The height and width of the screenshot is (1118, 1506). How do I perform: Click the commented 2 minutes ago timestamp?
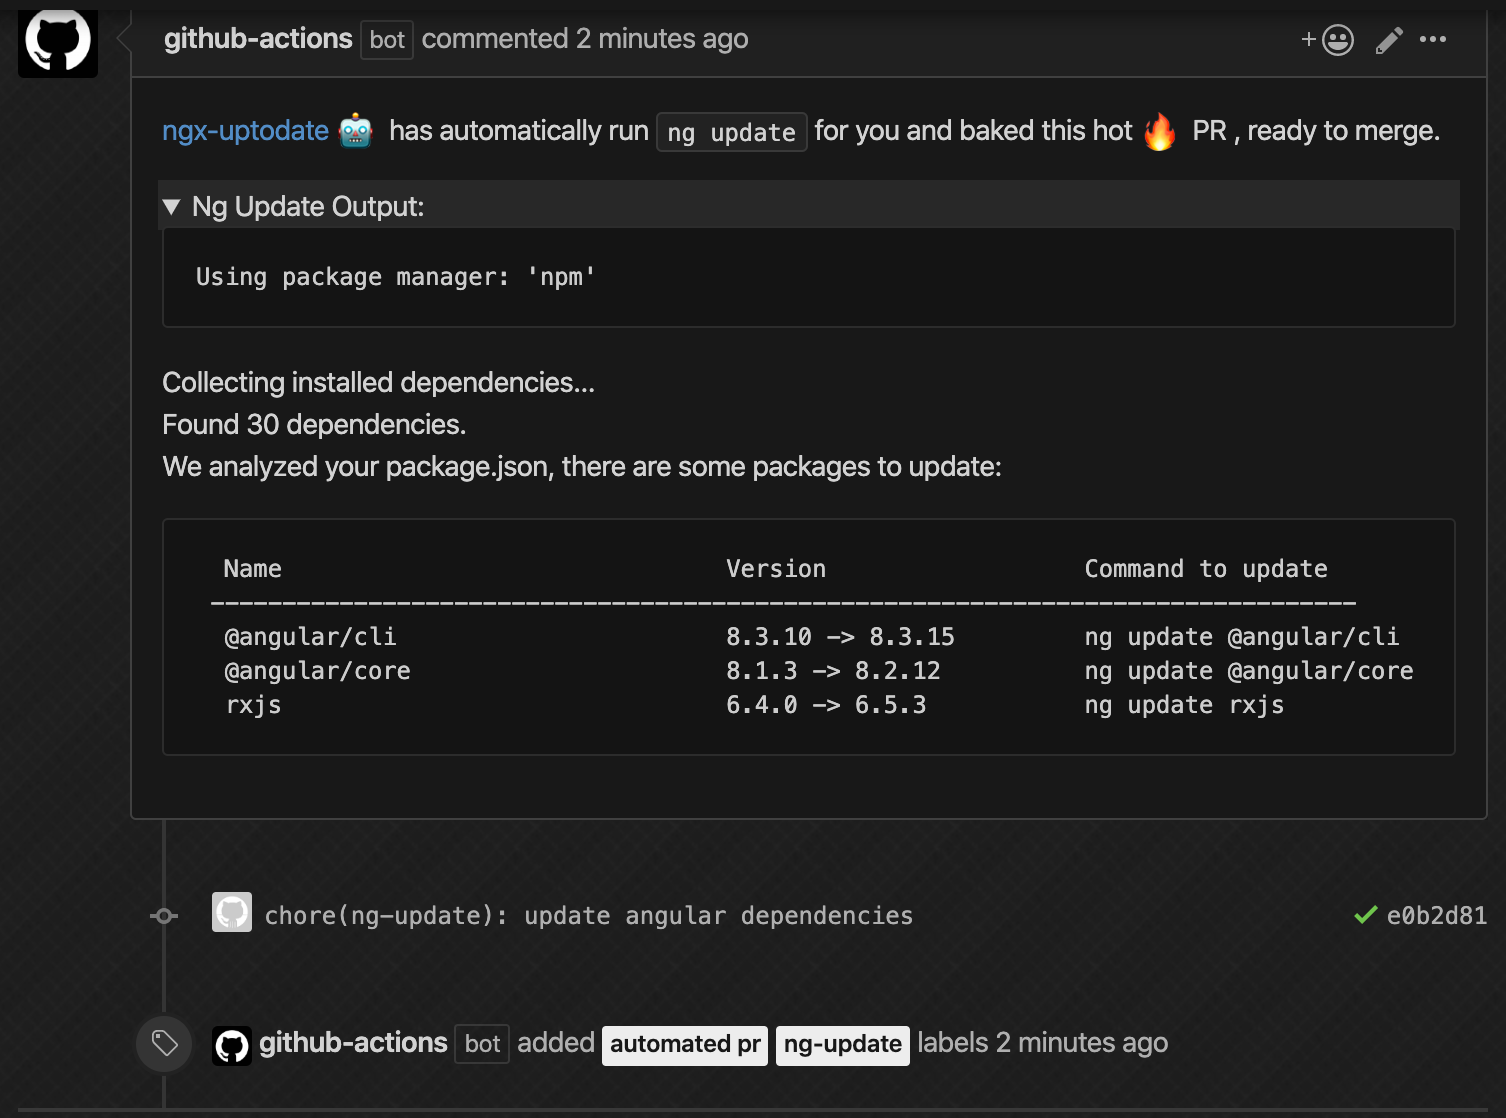point(585,38)
